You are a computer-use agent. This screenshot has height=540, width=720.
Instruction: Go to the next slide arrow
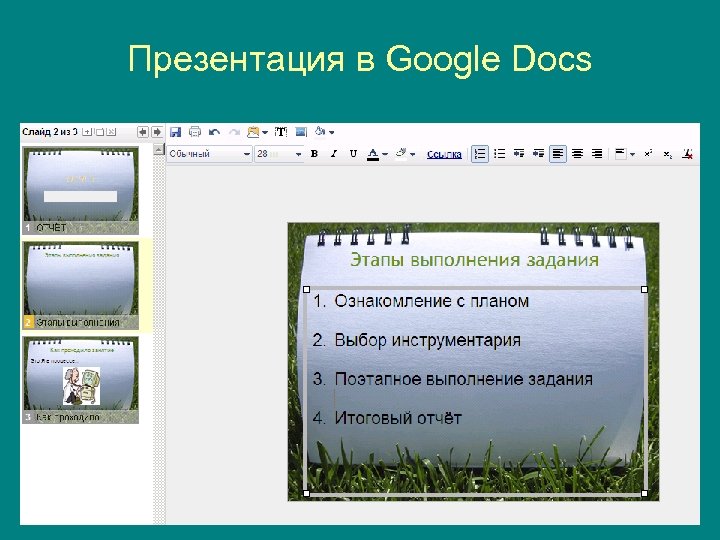157,132
